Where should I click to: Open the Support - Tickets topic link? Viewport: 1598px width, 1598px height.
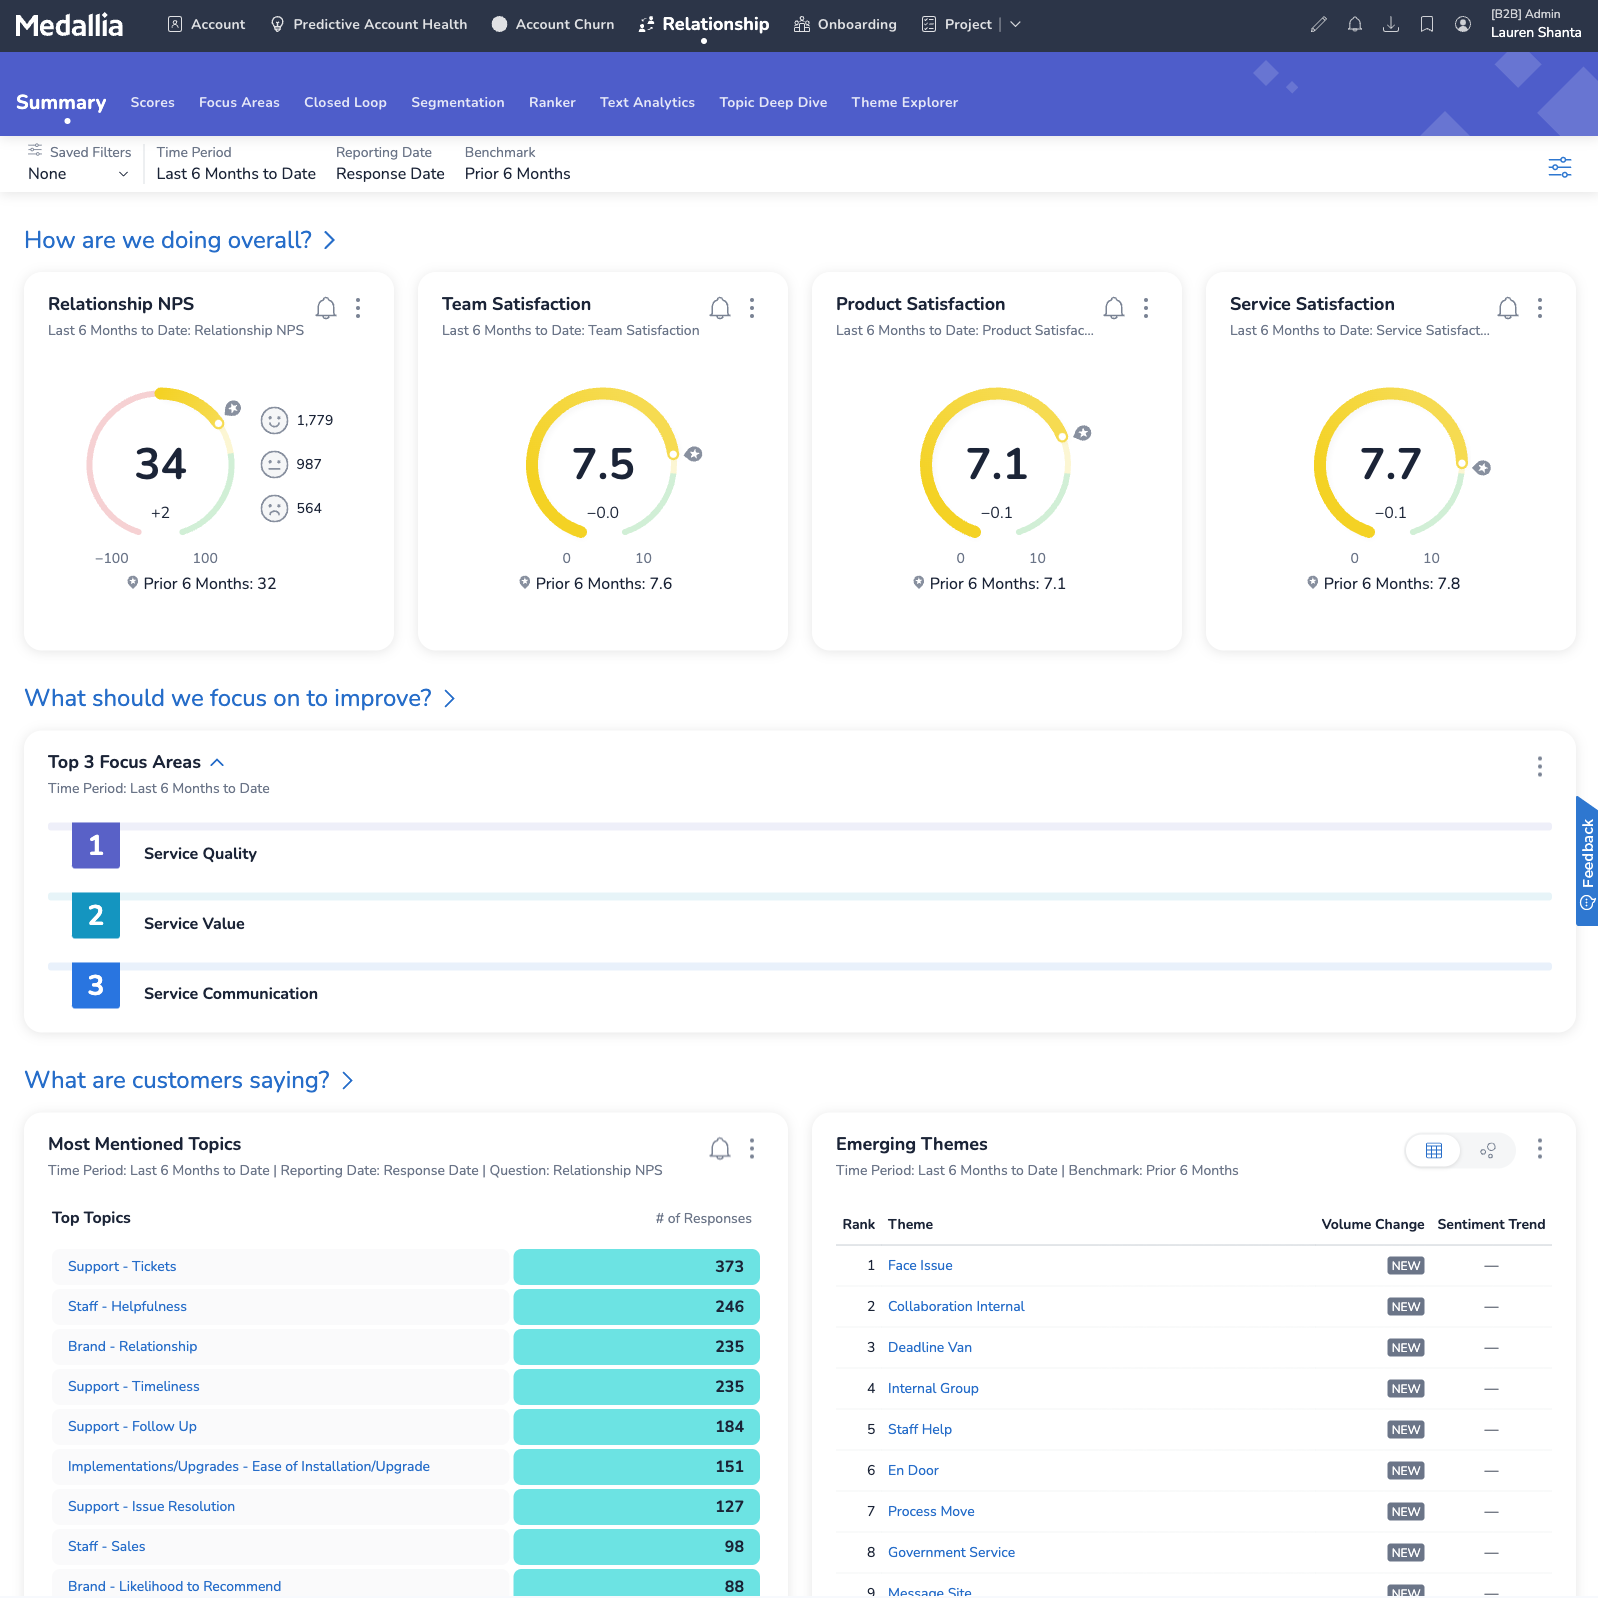(x=122, y=1266)
